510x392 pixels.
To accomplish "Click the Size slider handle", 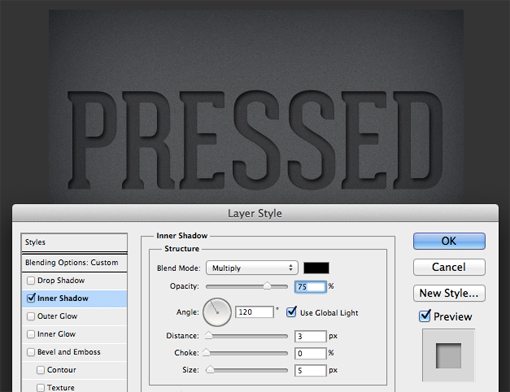I will (210, 370).
